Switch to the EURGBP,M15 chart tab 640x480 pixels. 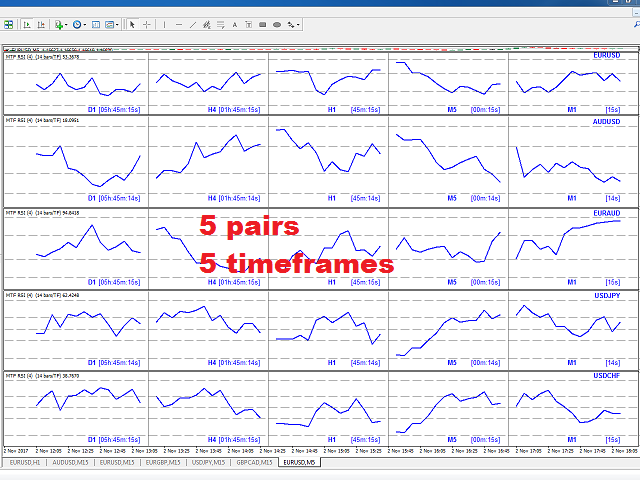coord(163,462)
